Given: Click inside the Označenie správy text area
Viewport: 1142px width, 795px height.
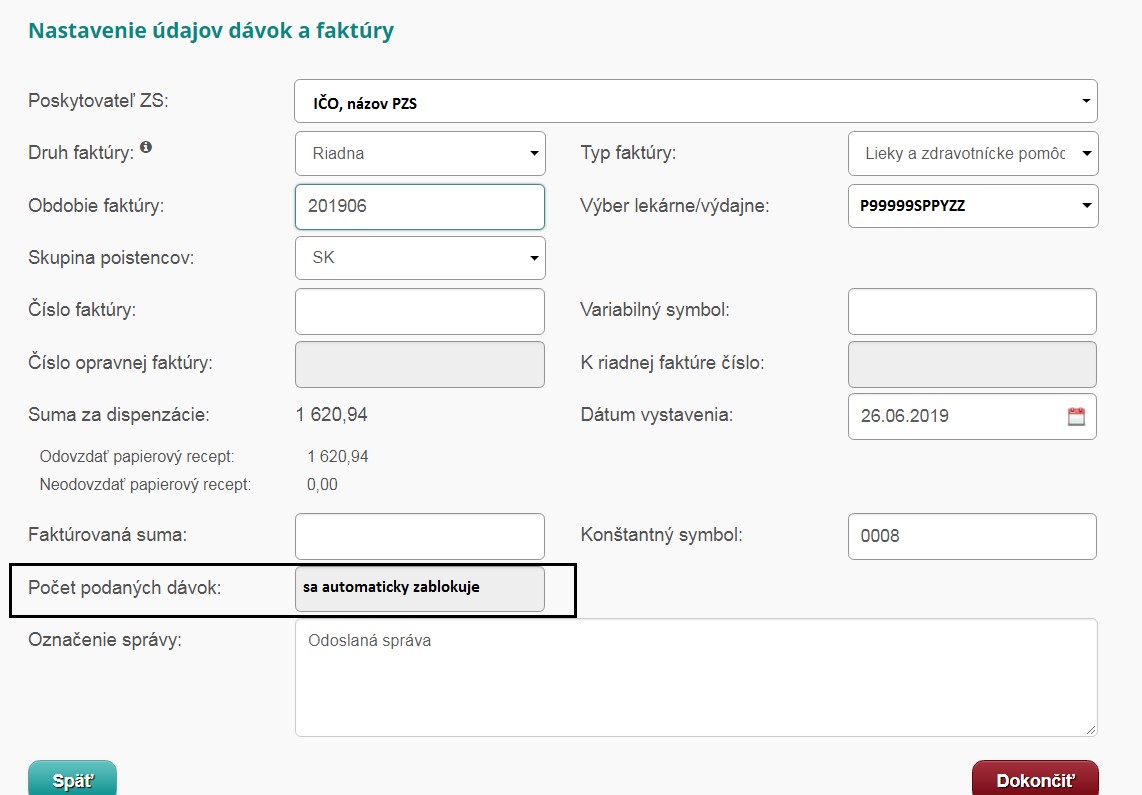Looking at the screenshot, I should tap(695, 678).
